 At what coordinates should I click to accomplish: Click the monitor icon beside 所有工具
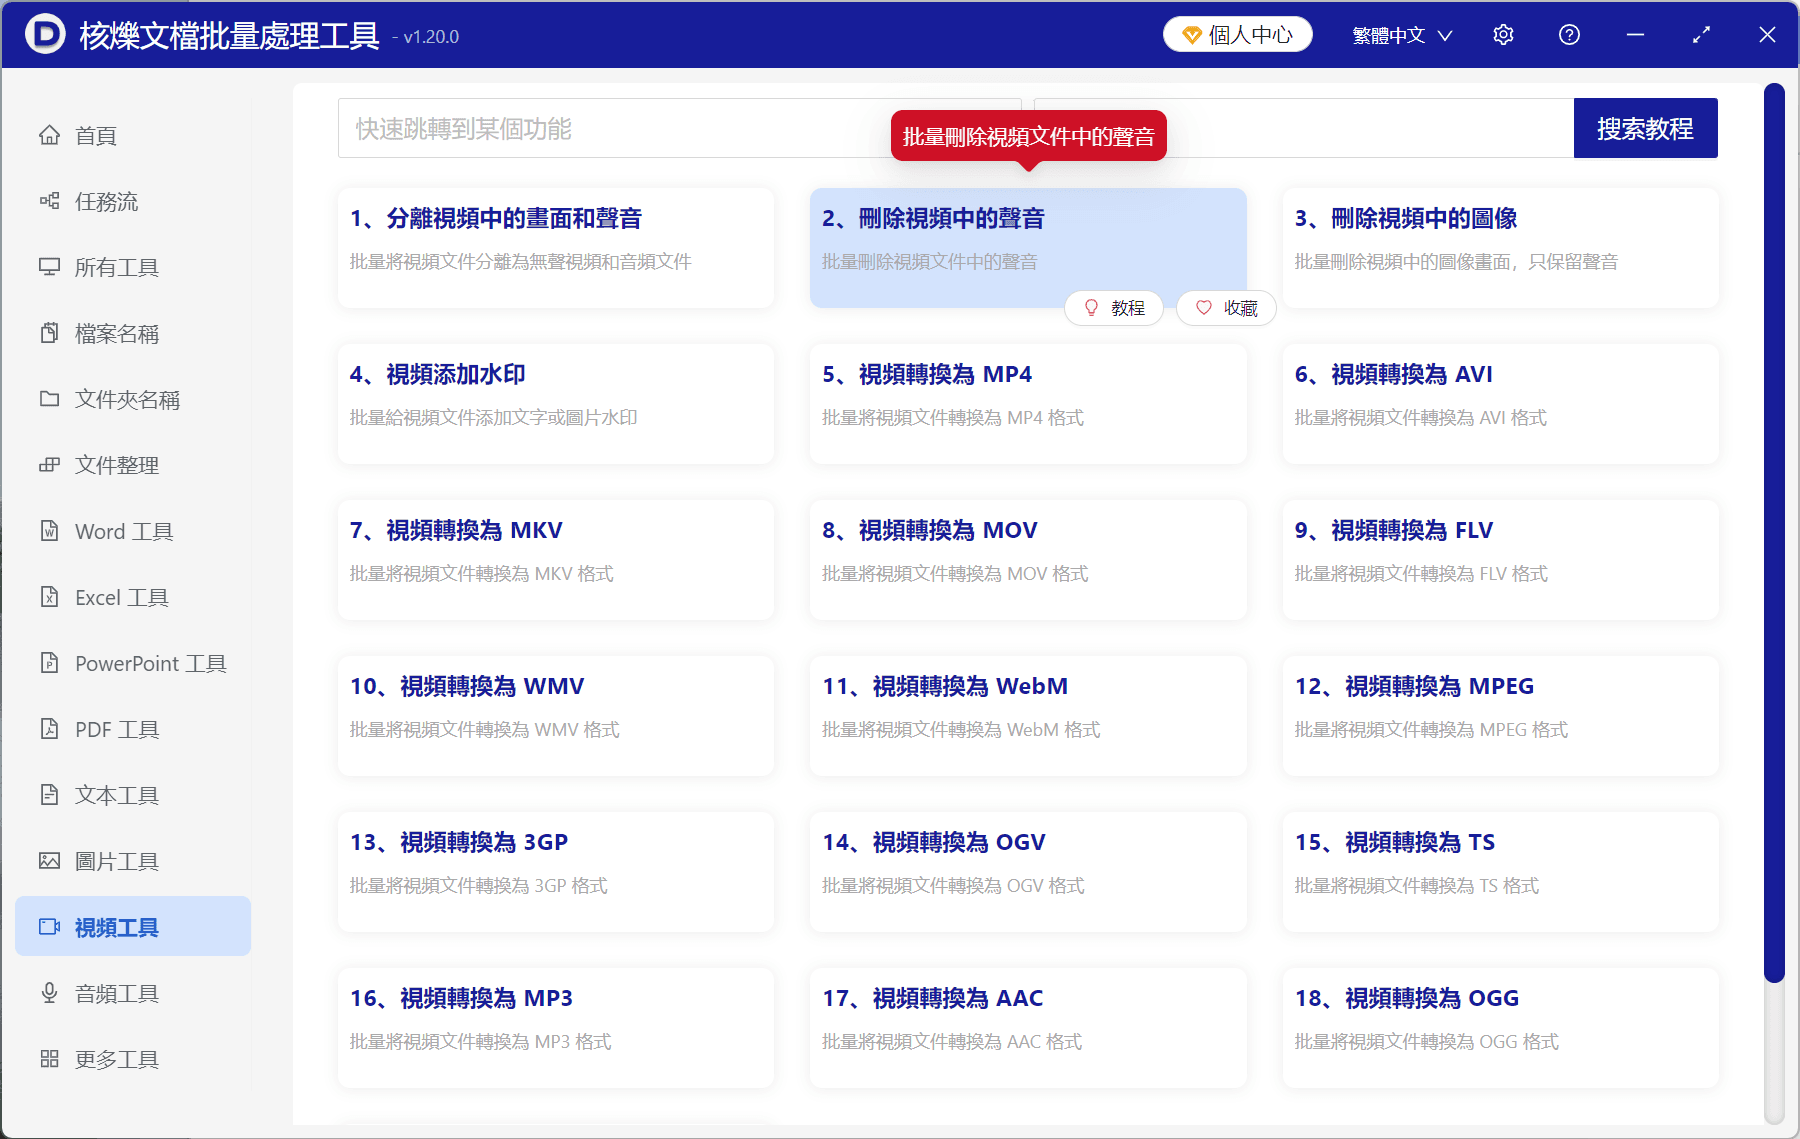[49, 267]
